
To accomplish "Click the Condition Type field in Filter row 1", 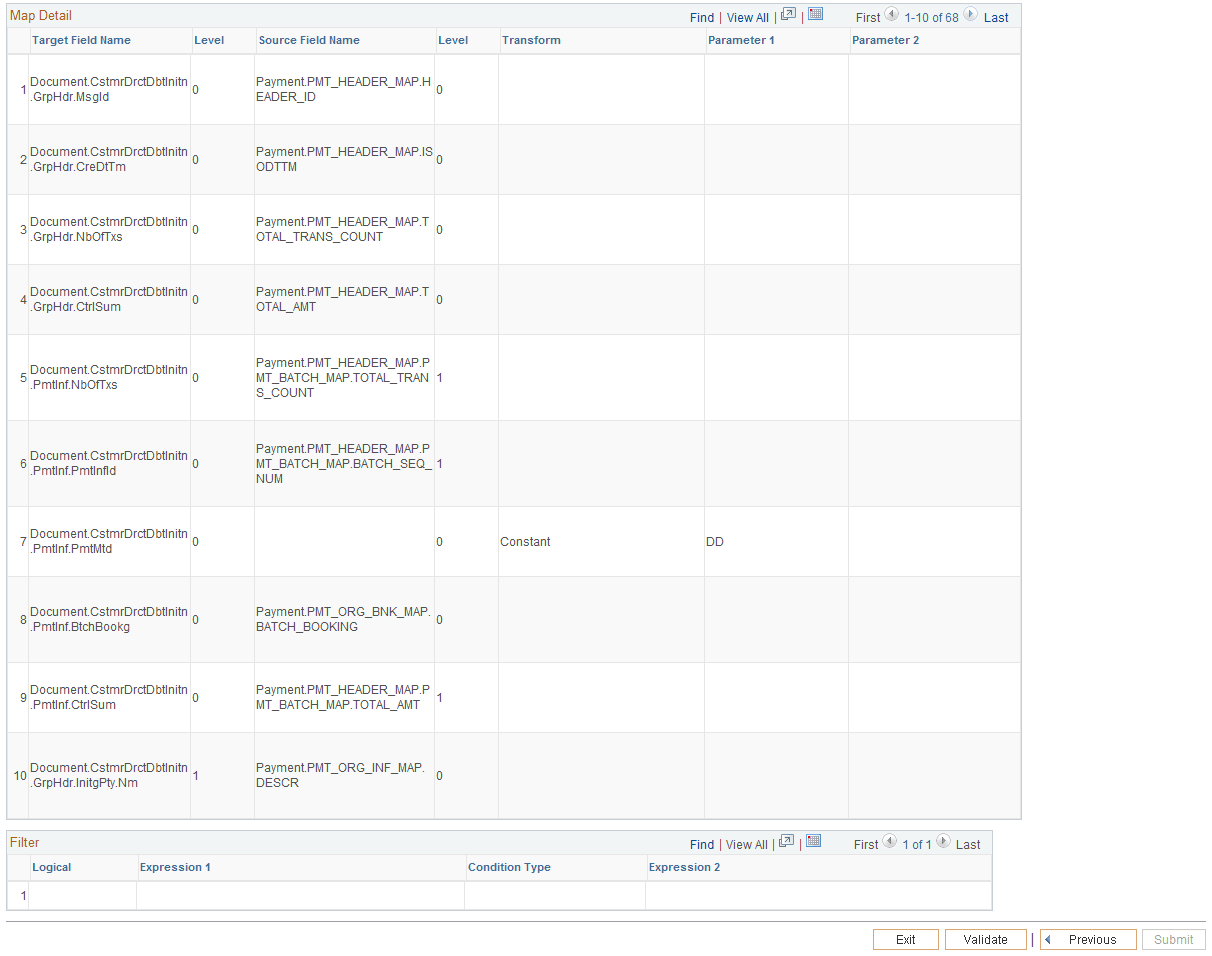I will point(555,895).
